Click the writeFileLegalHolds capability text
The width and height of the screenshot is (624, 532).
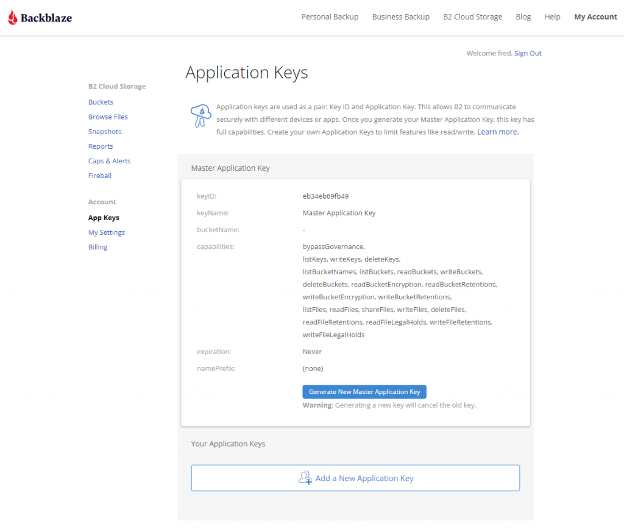(x=333, y=335)
